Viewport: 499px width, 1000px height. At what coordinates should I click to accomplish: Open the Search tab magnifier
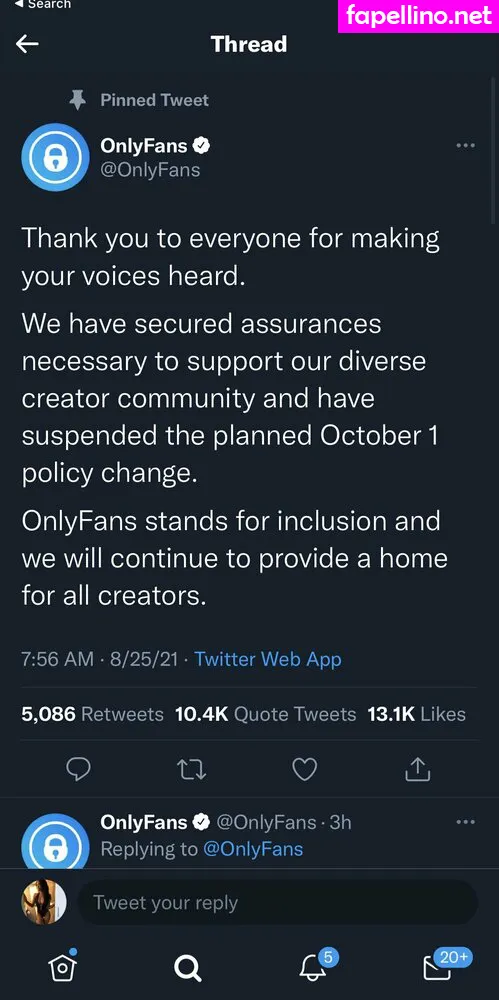tap(188, 969)
